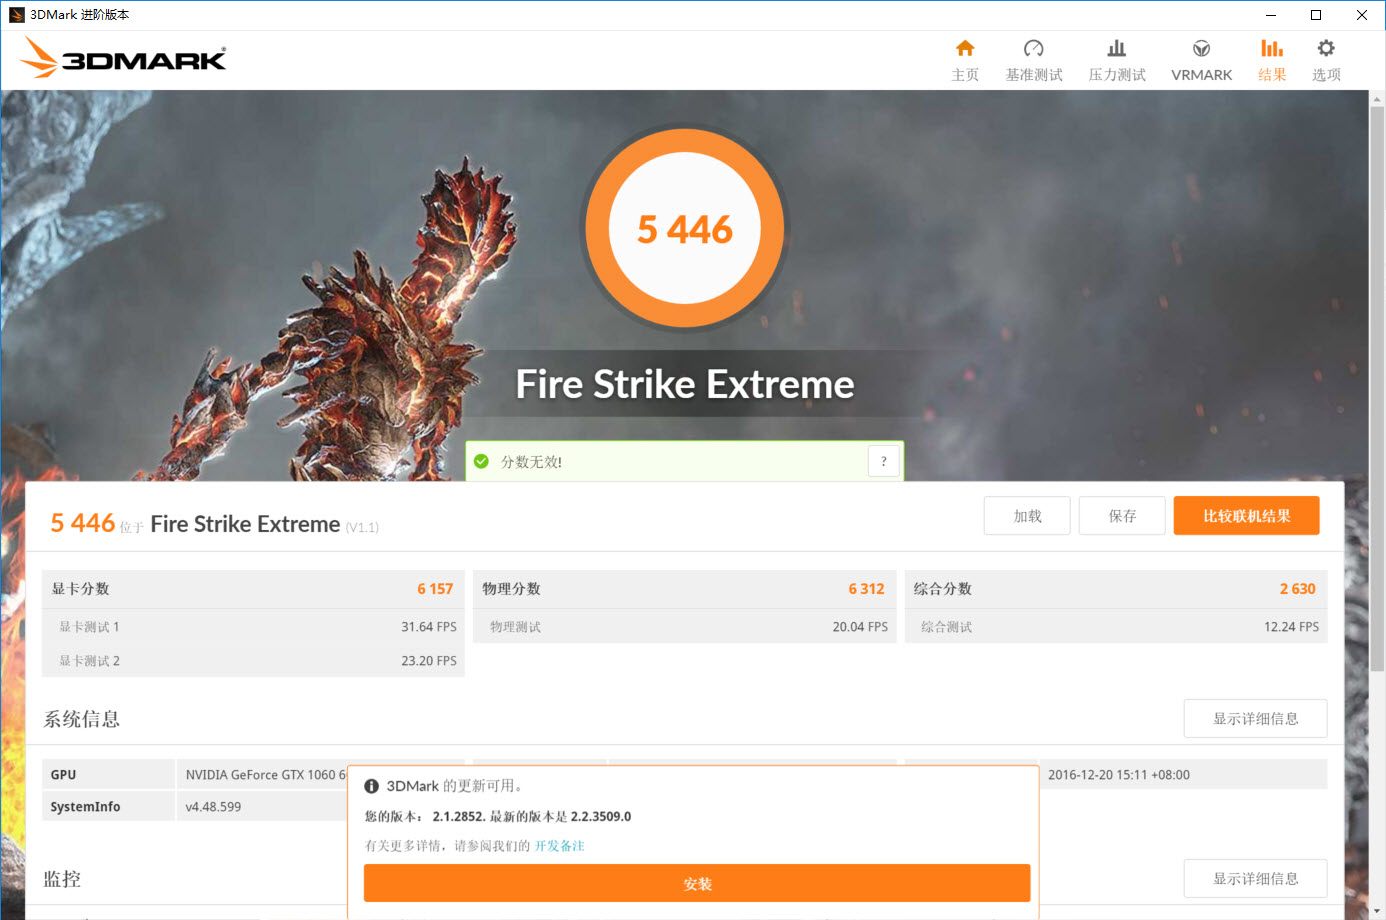Minimize the 3DMark window
Screen dimensions: 1386x920
tap(1271, 15)
